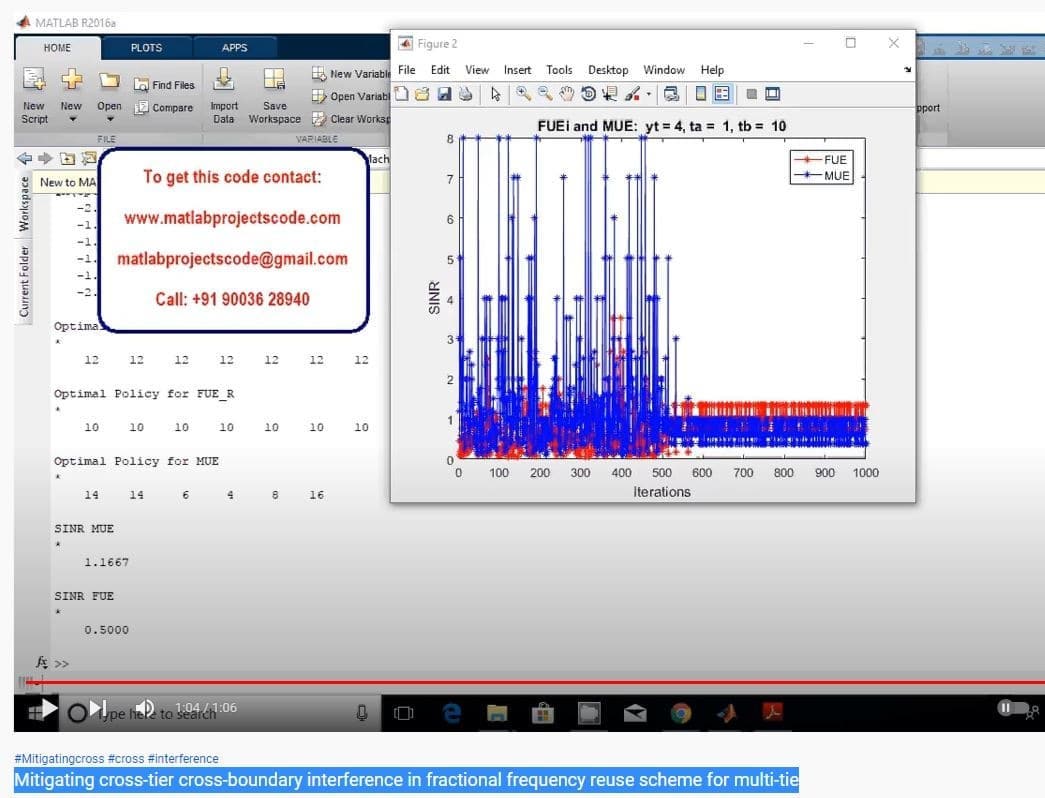Viewport: 1045px width, 798px height.
Task: Click the #interference hashtag link
Action: click(183, 758)
